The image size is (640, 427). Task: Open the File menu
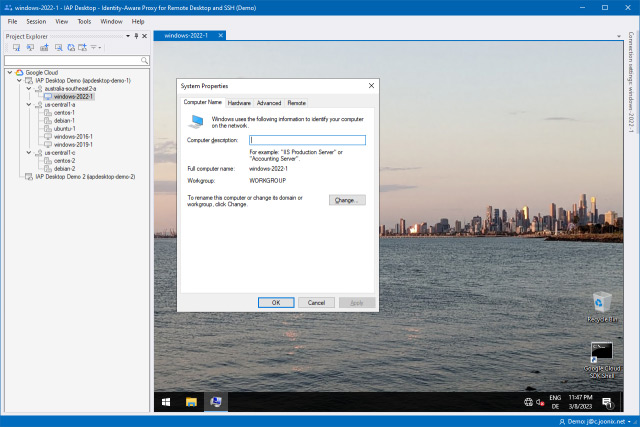click(13, 21)
